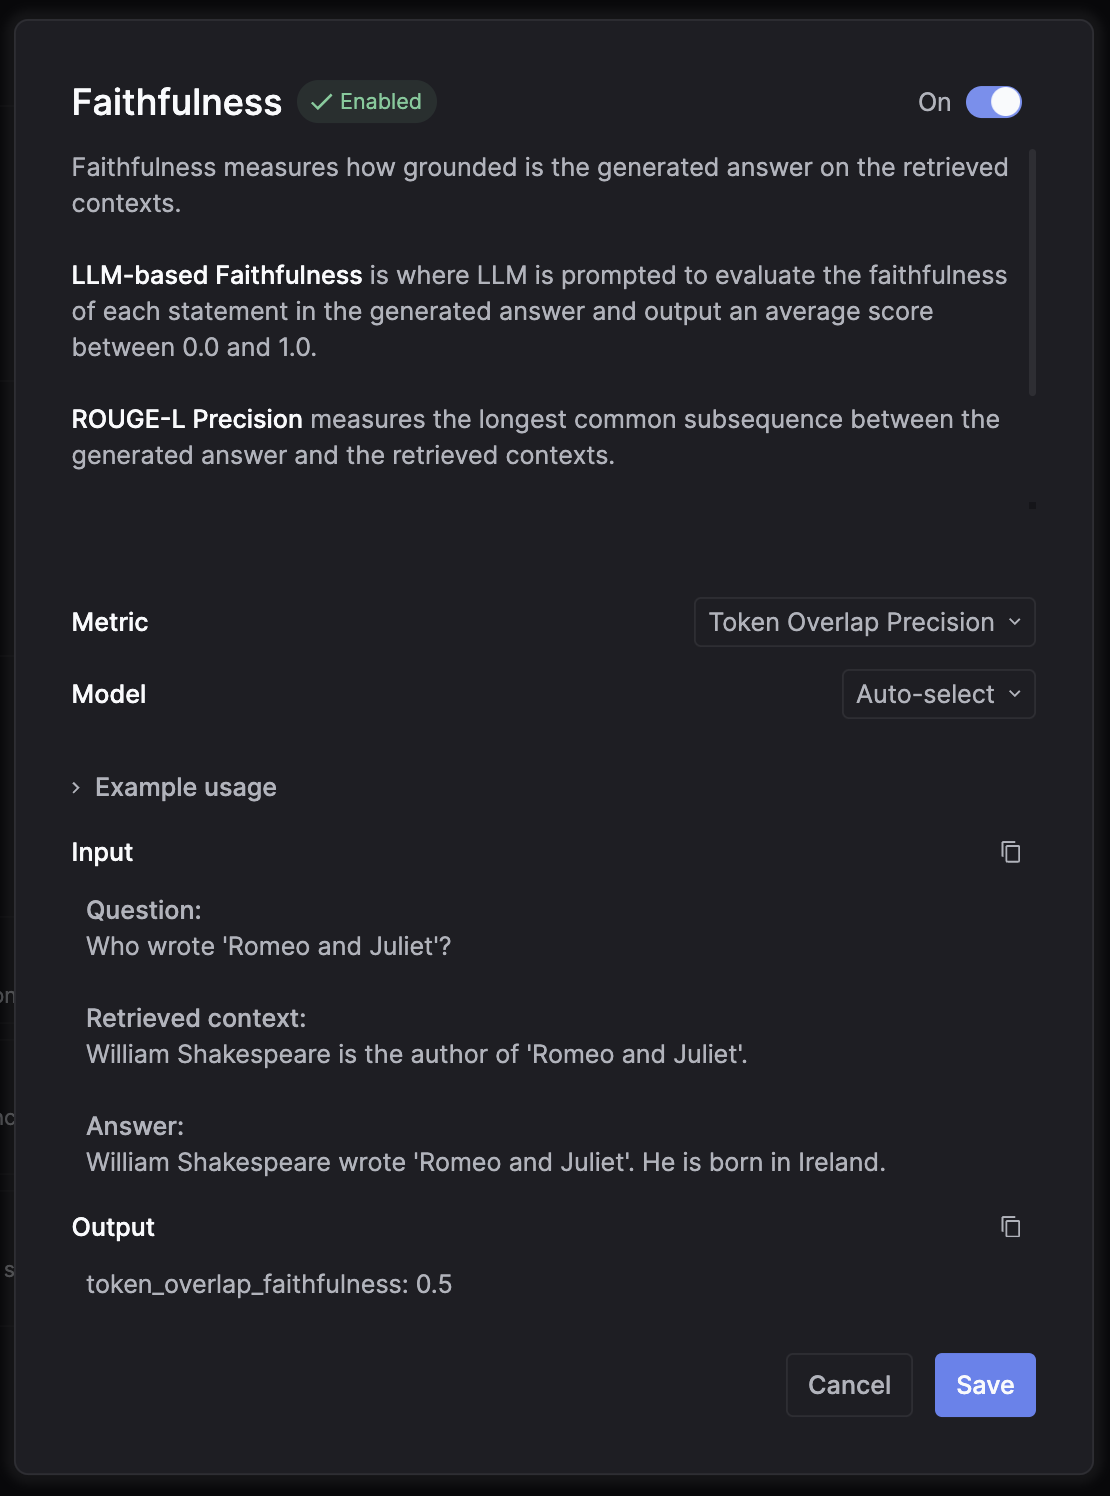Screen dimensions: 1110x1496
Task: Click the bold LLM-based Faithfulness term
Action: click(x=217, y=275)
